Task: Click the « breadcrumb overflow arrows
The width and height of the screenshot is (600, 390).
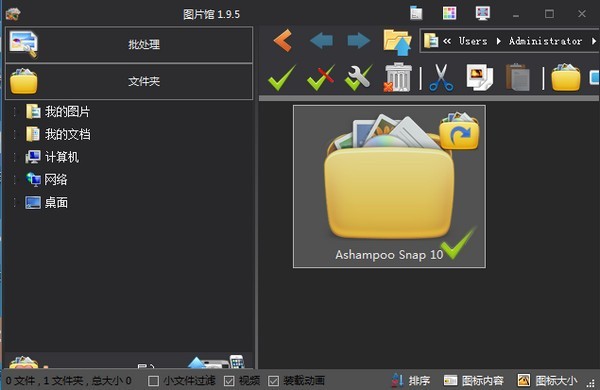Action: pos(447,41)
